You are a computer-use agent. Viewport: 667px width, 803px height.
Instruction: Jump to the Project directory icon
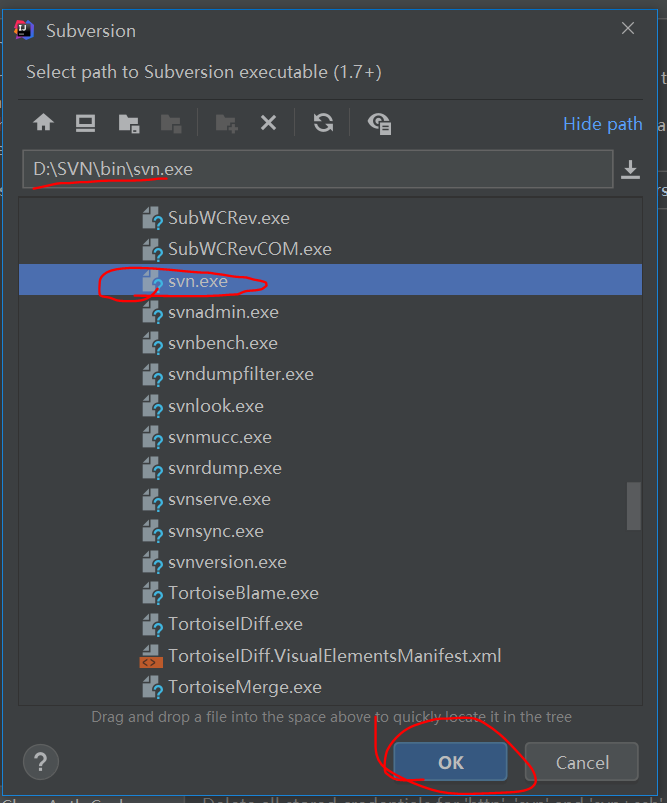(x=129, y=123)
